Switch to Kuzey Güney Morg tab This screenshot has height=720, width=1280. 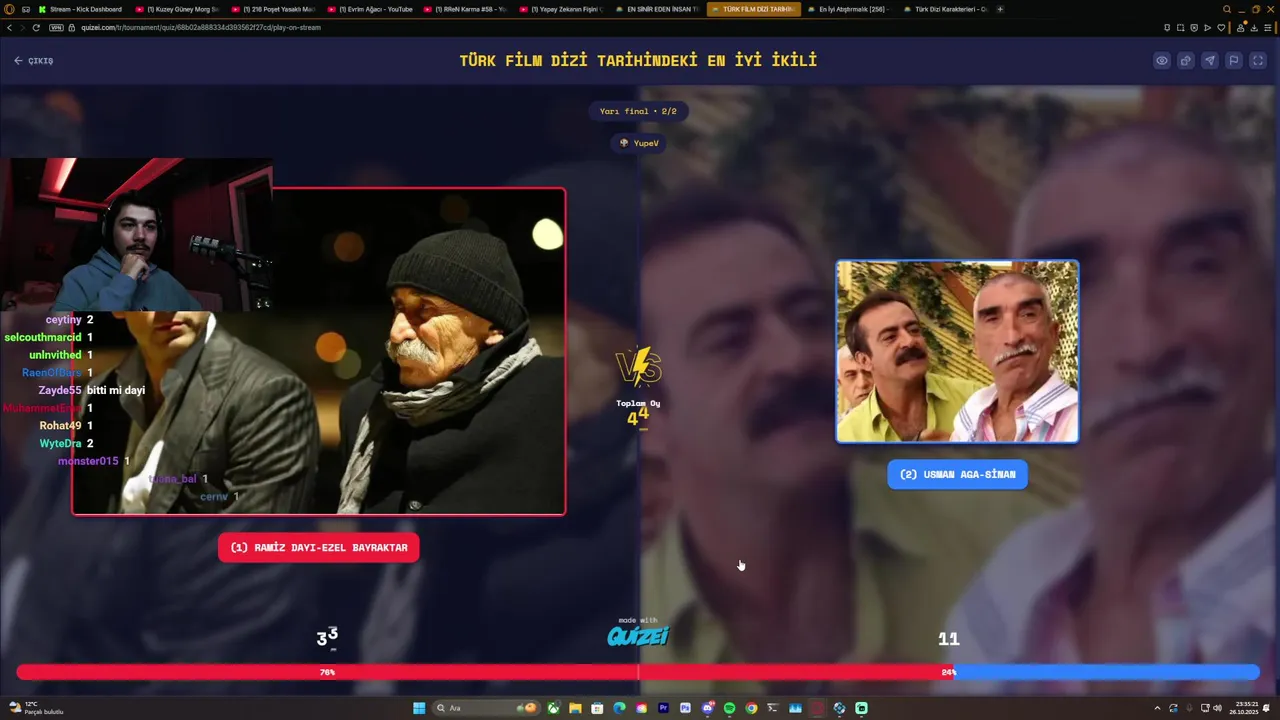(177, 9)
